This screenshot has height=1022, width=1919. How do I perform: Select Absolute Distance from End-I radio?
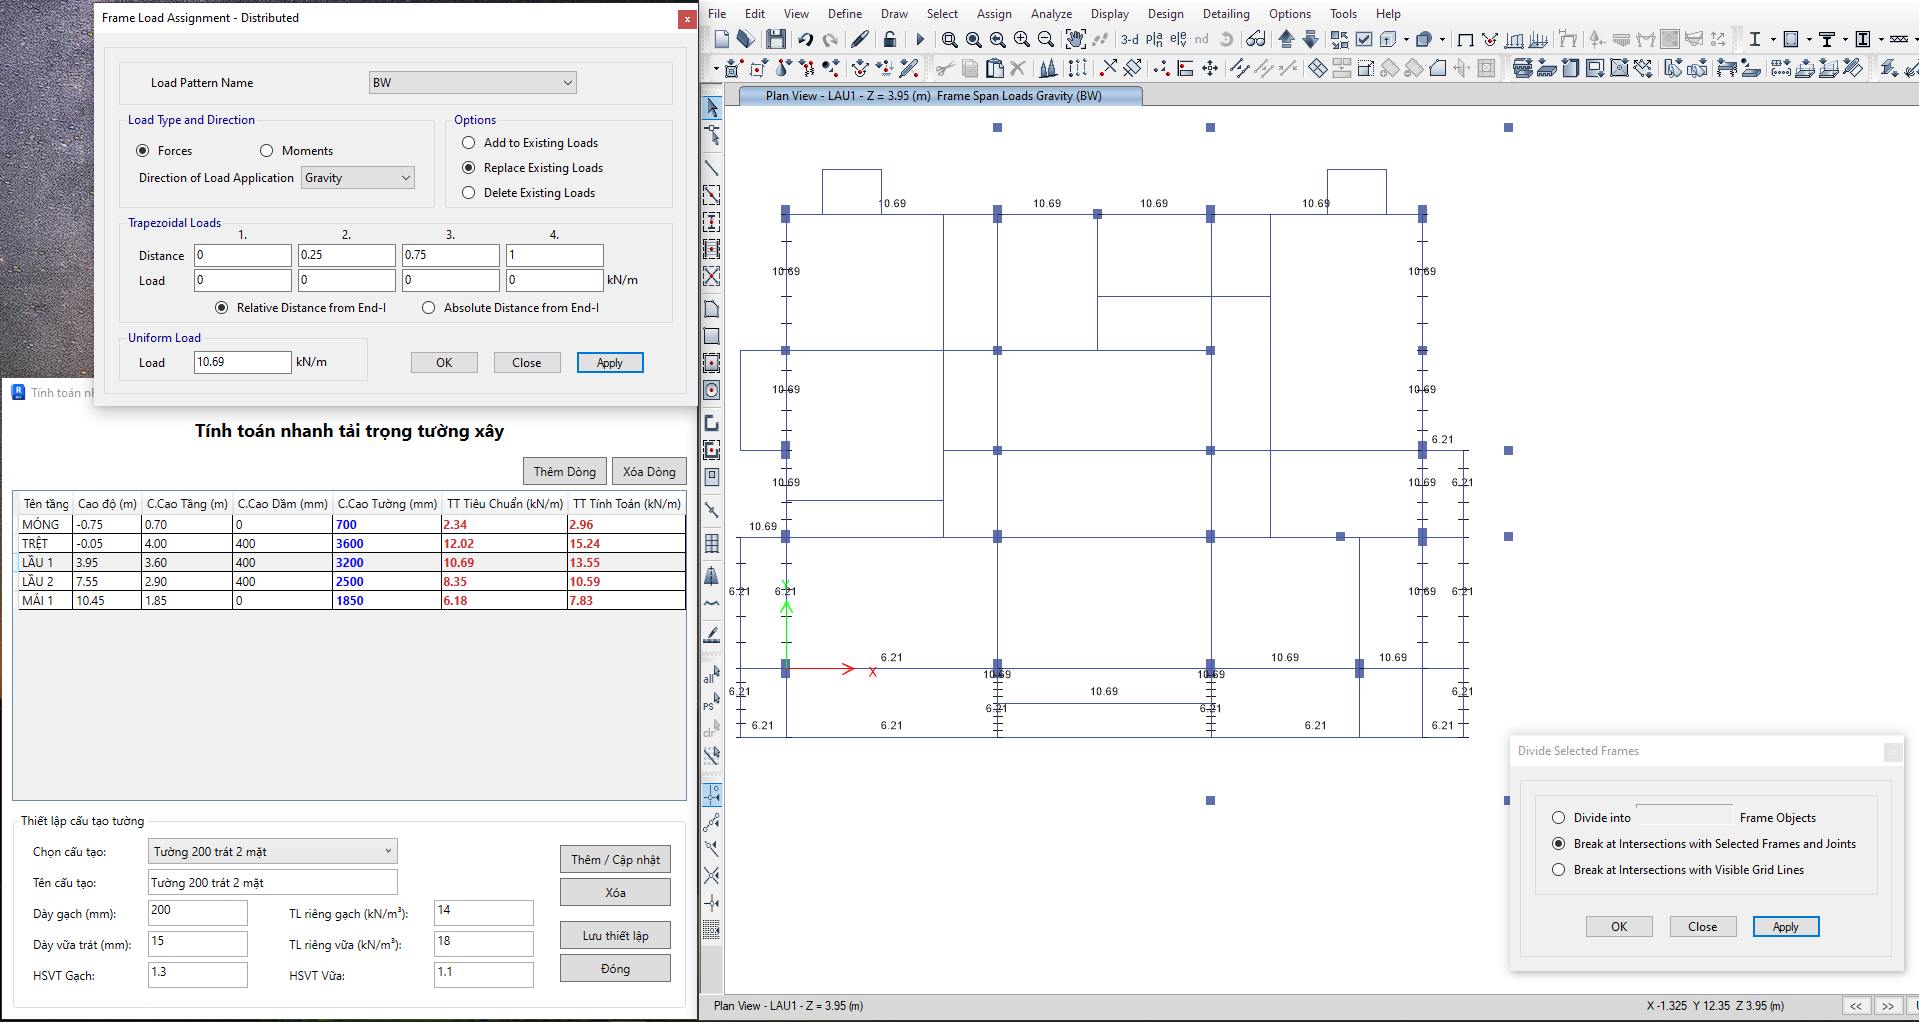pyautogui.click(x=429, y=308)
